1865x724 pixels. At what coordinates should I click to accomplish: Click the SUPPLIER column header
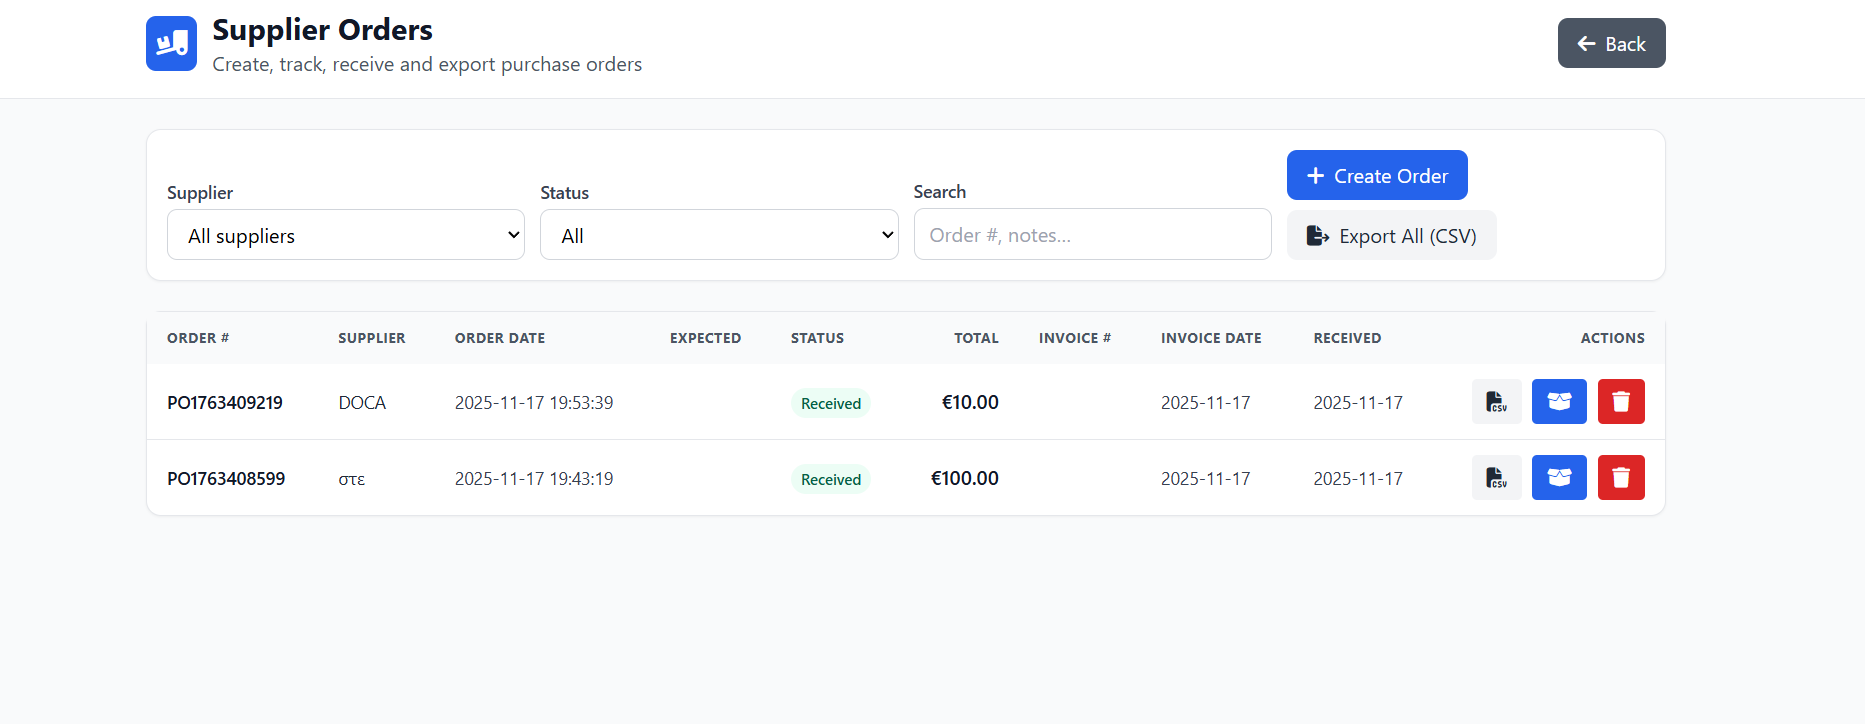coord(372,338)
